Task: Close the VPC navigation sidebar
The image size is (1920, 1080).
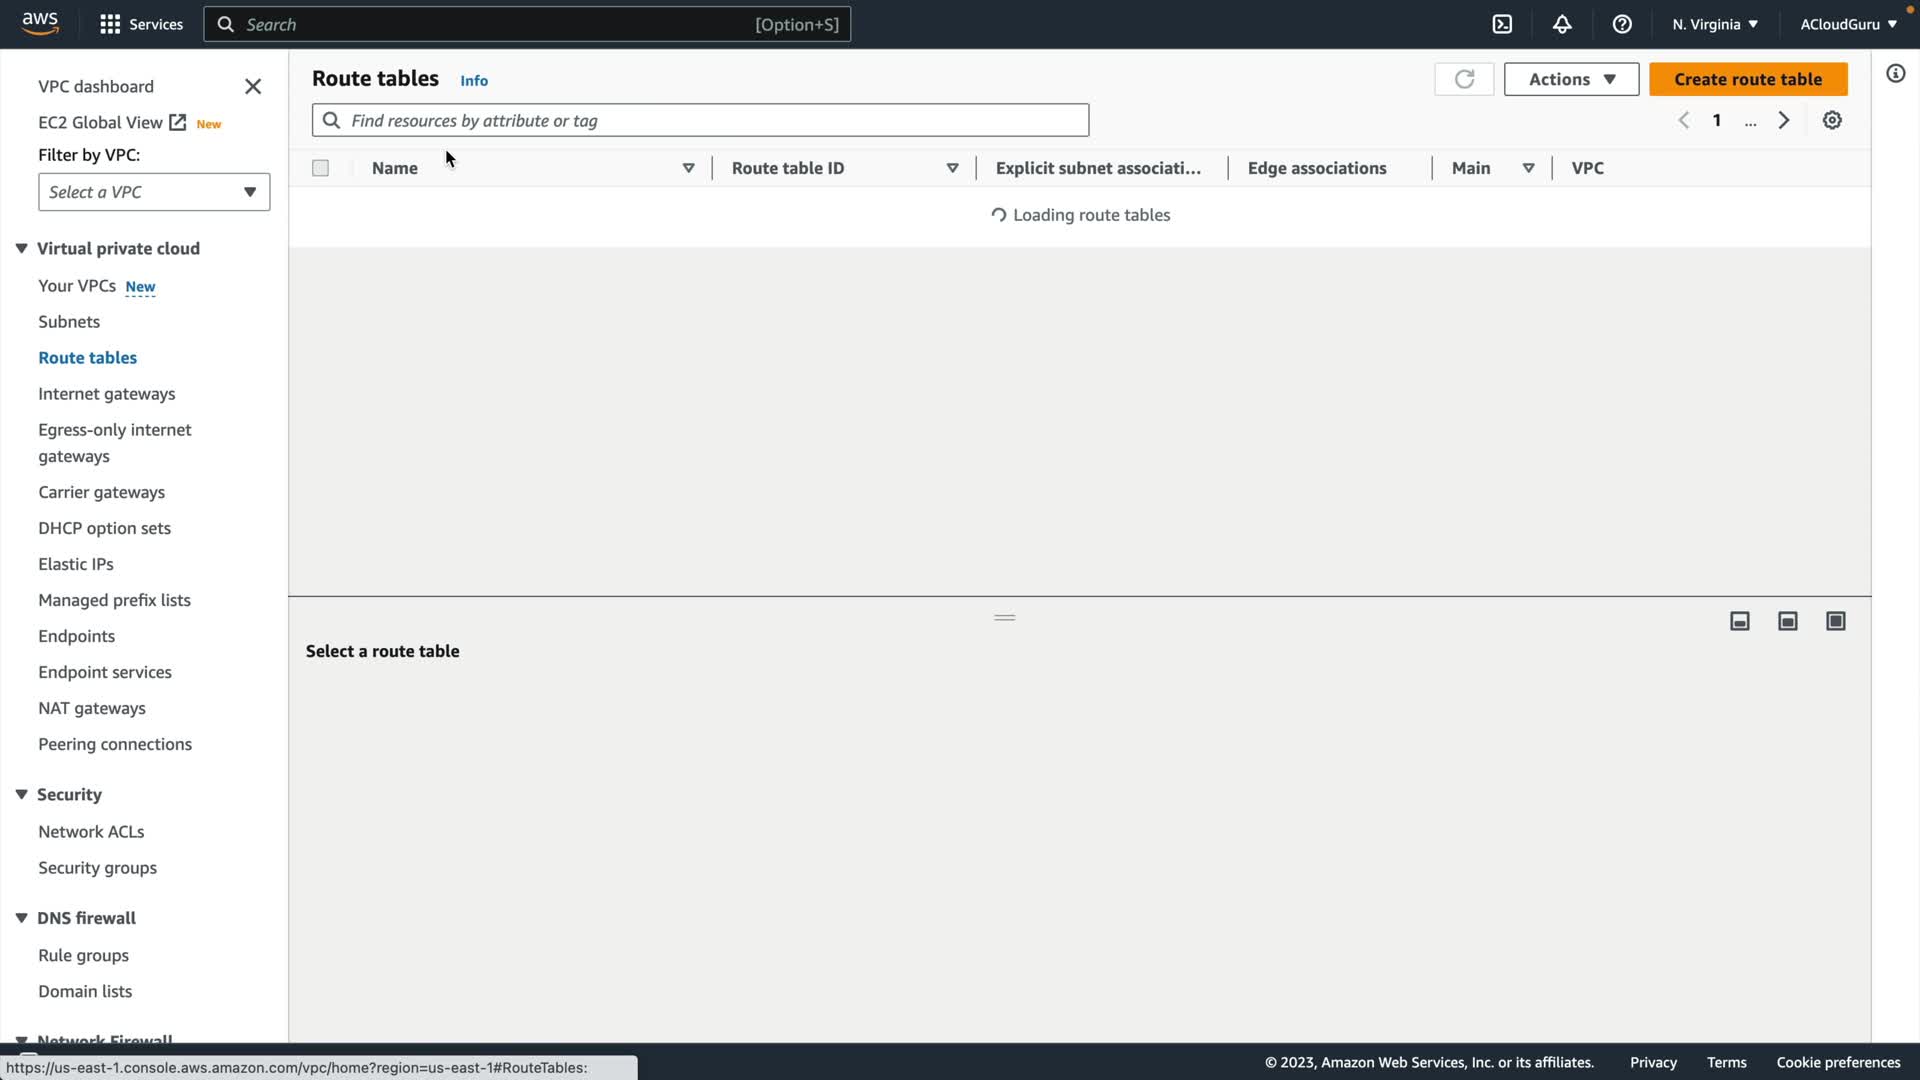Action: (253, 87)
